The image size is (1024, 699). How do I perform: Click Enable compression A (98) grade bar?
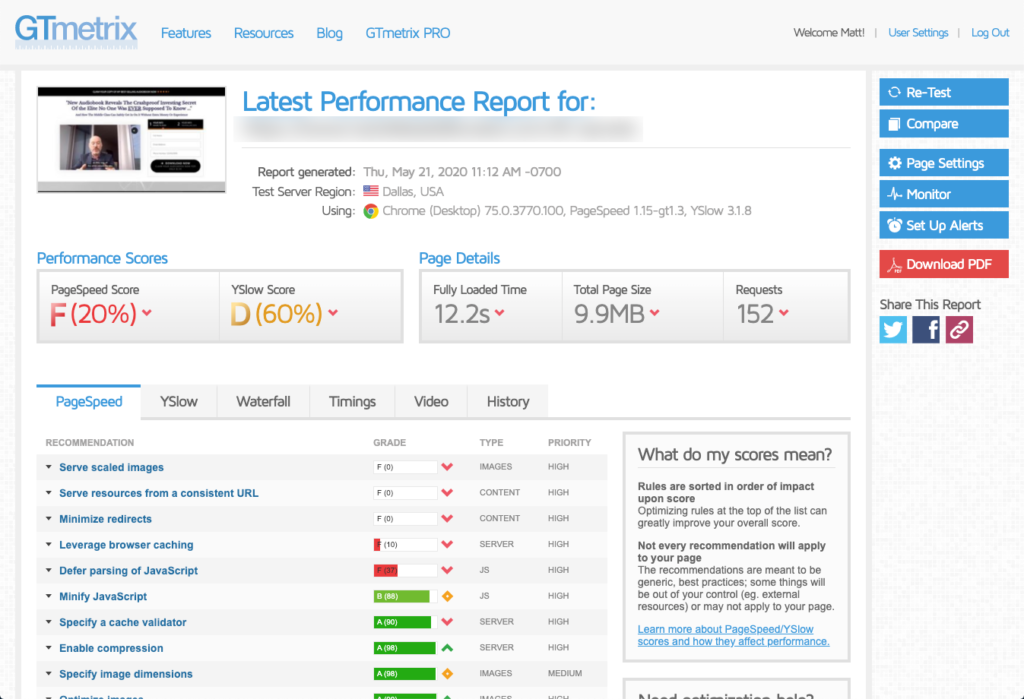coord(405,647)
